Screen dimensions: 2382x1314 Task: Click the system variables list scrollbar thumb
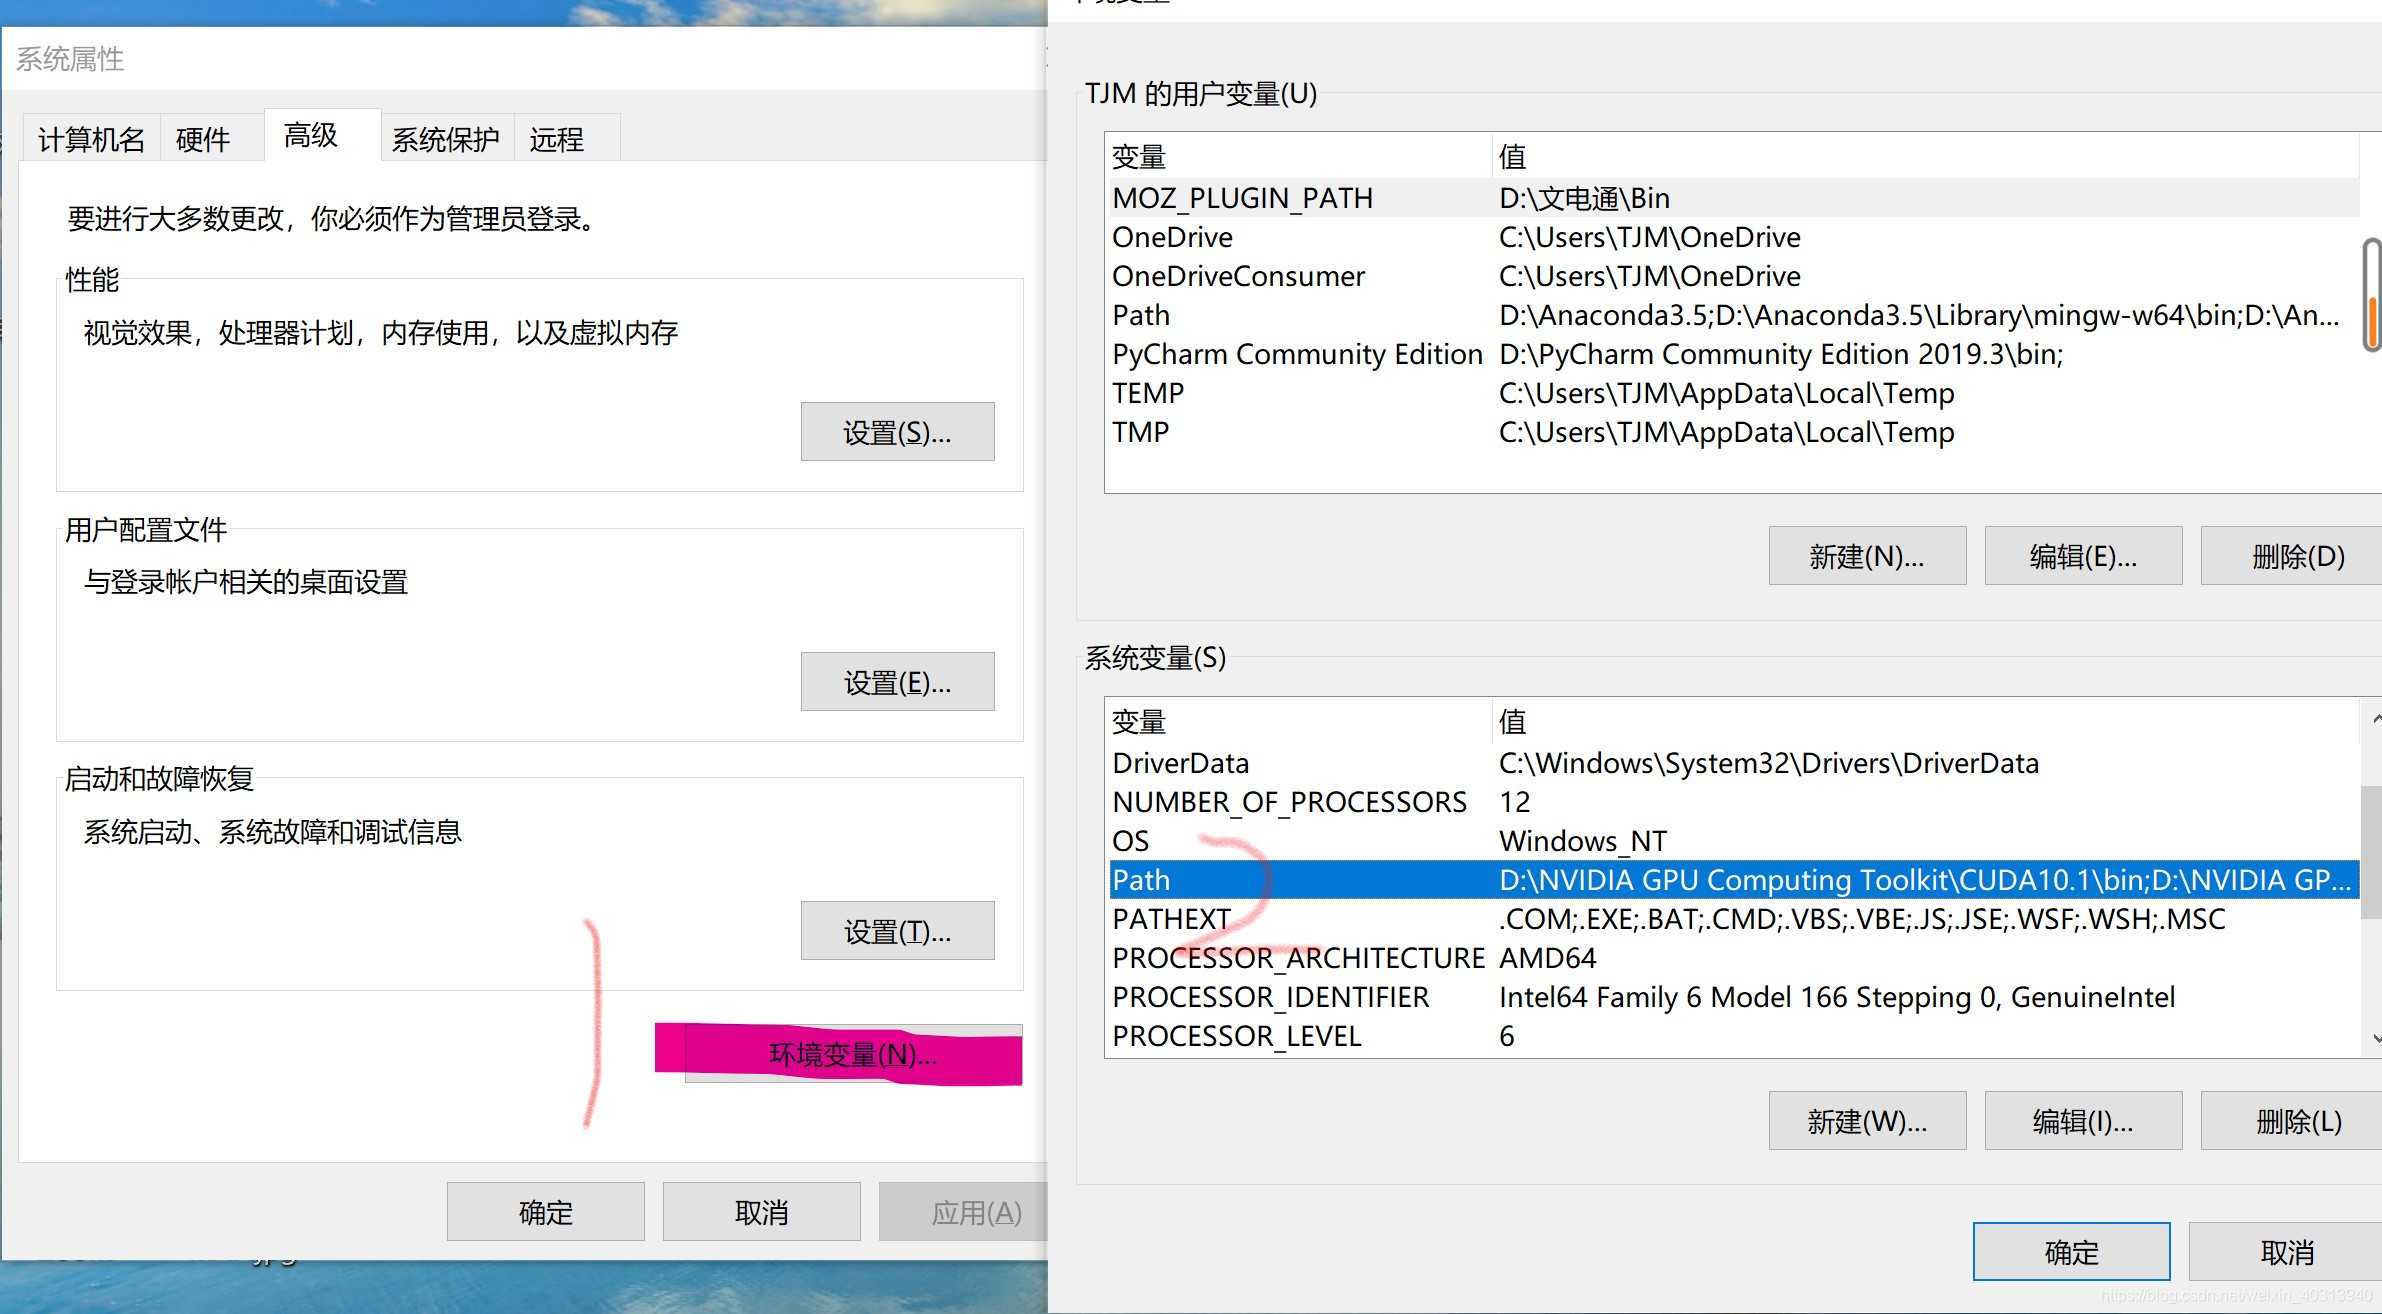pos(2371,852)
